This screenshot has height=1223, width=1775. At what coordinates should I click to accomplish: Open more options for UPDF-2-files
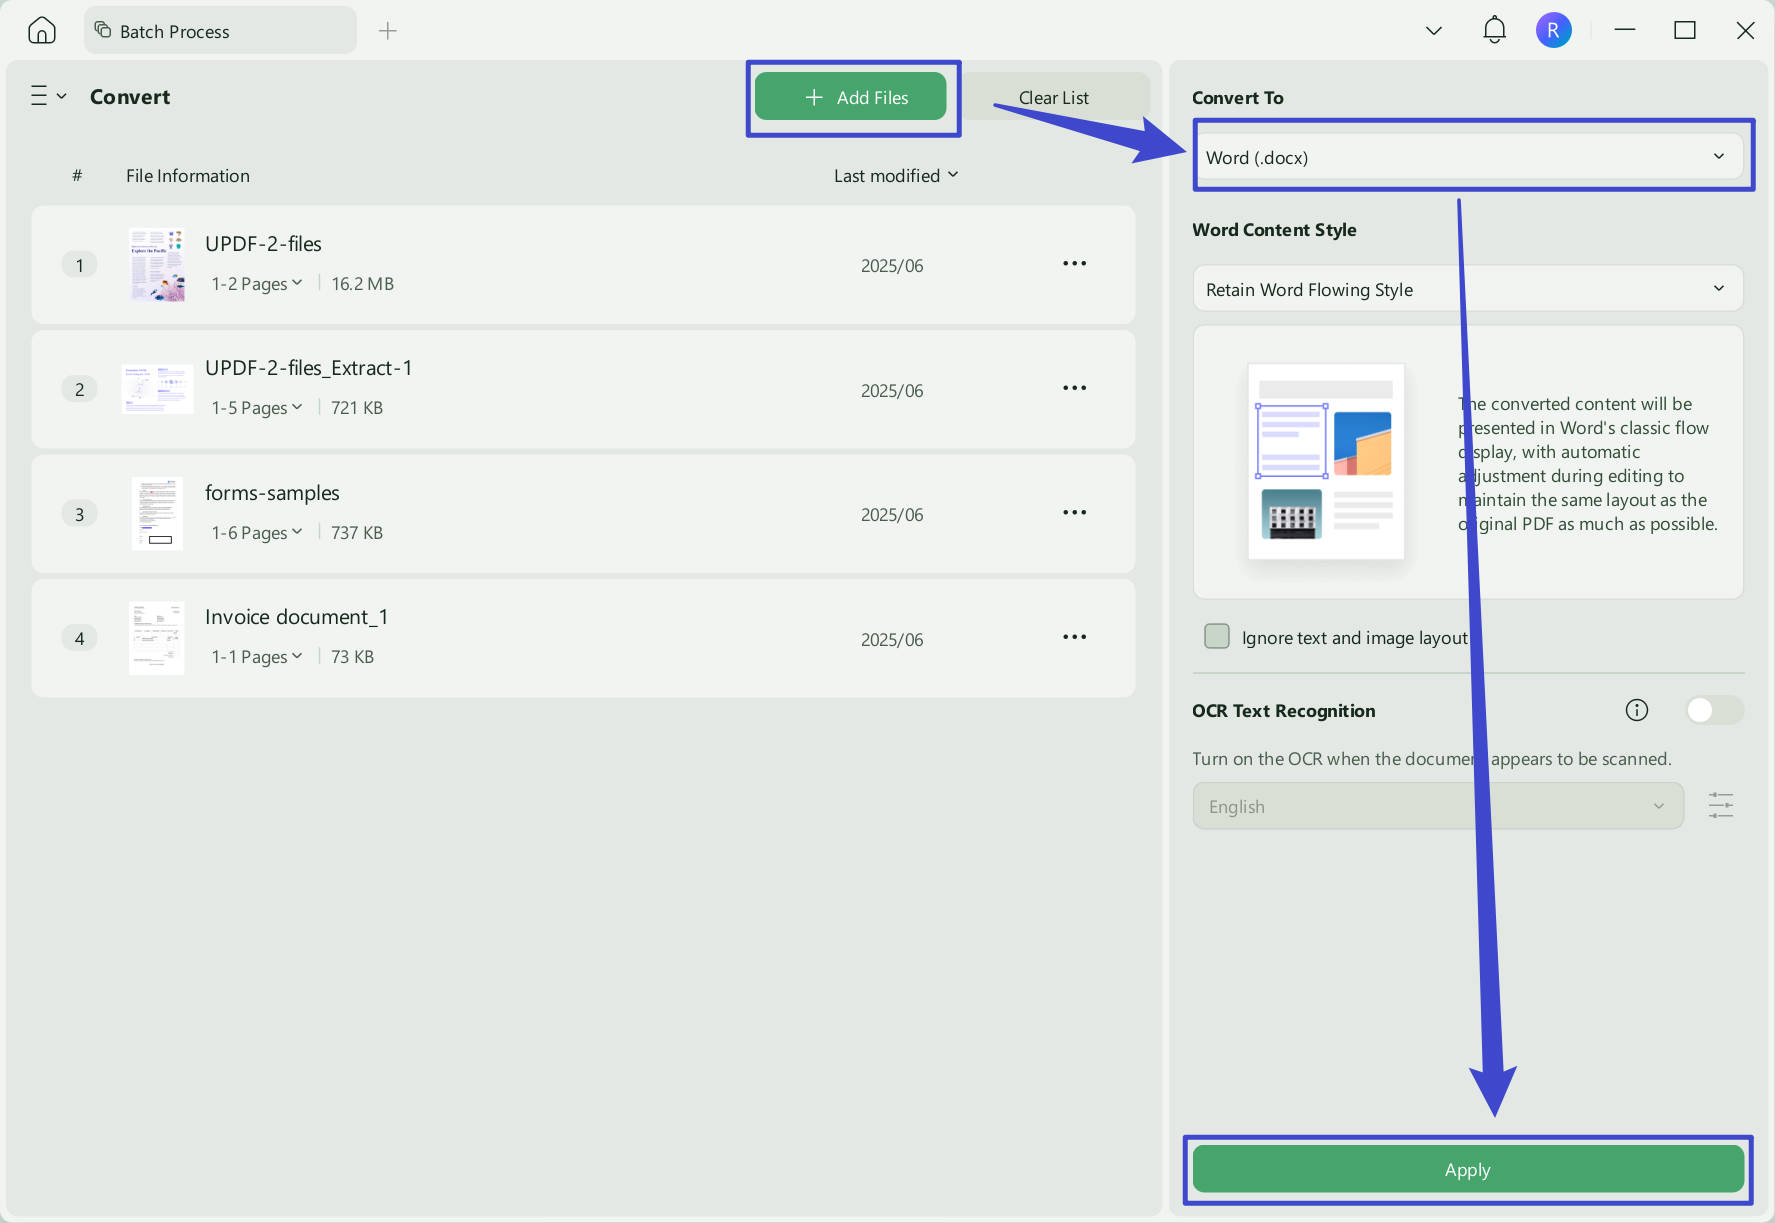click(1074, 263)
